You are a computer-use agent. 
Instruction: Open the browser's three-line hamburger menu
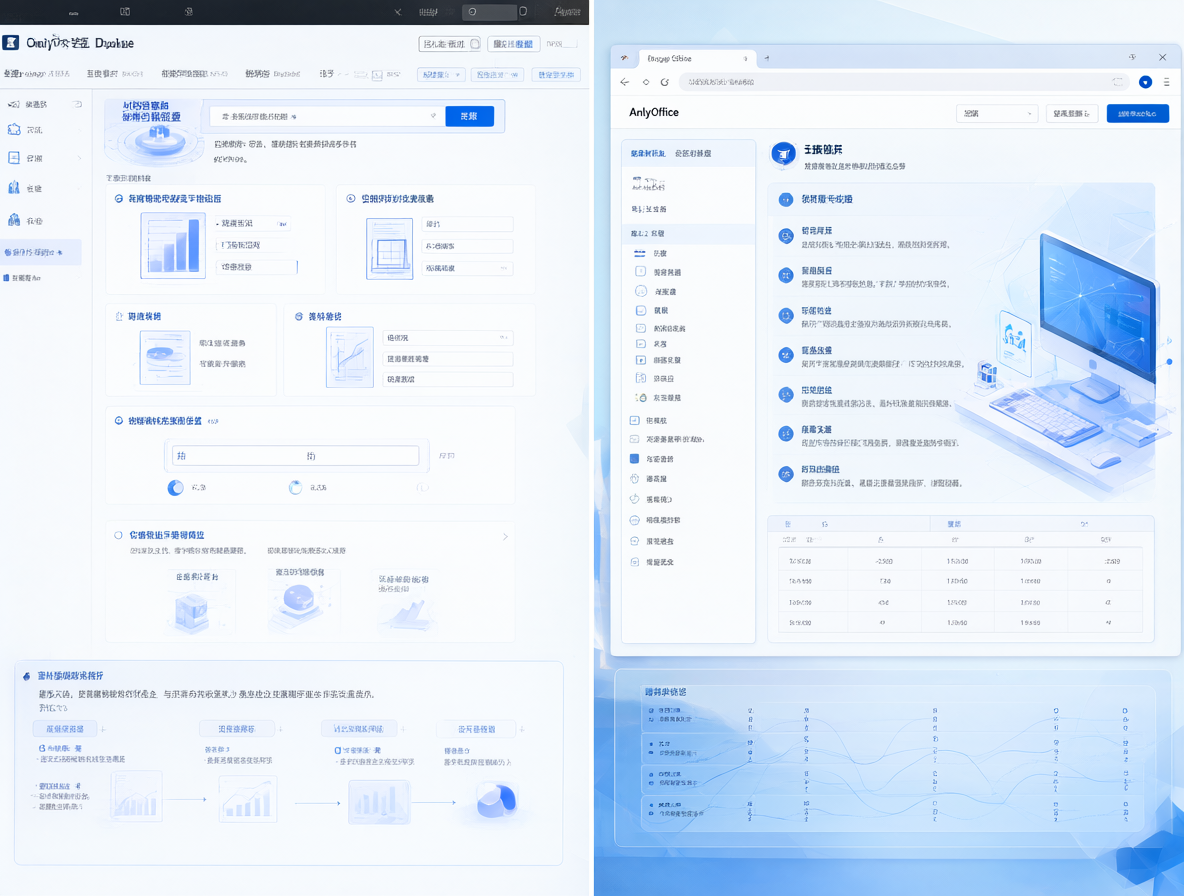[x=1167, y=82]
